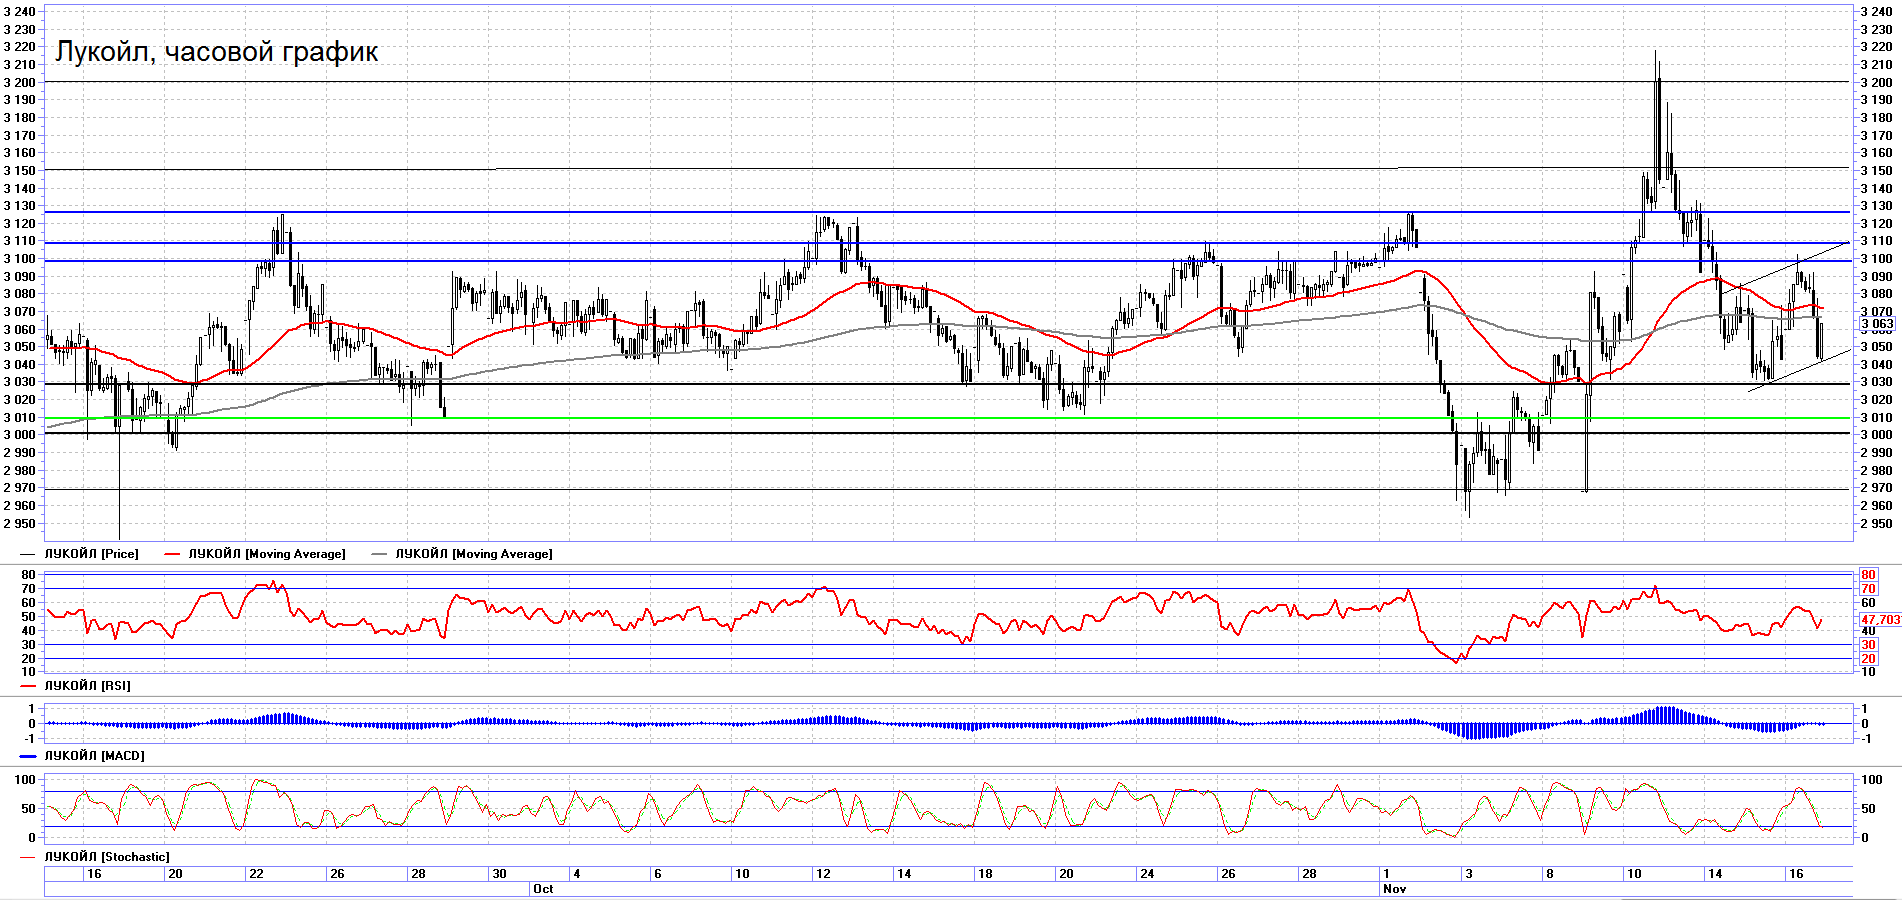Click the chart title "Лукойл, часовой график"
1902x900 pixels.
(x=217, y=52)
